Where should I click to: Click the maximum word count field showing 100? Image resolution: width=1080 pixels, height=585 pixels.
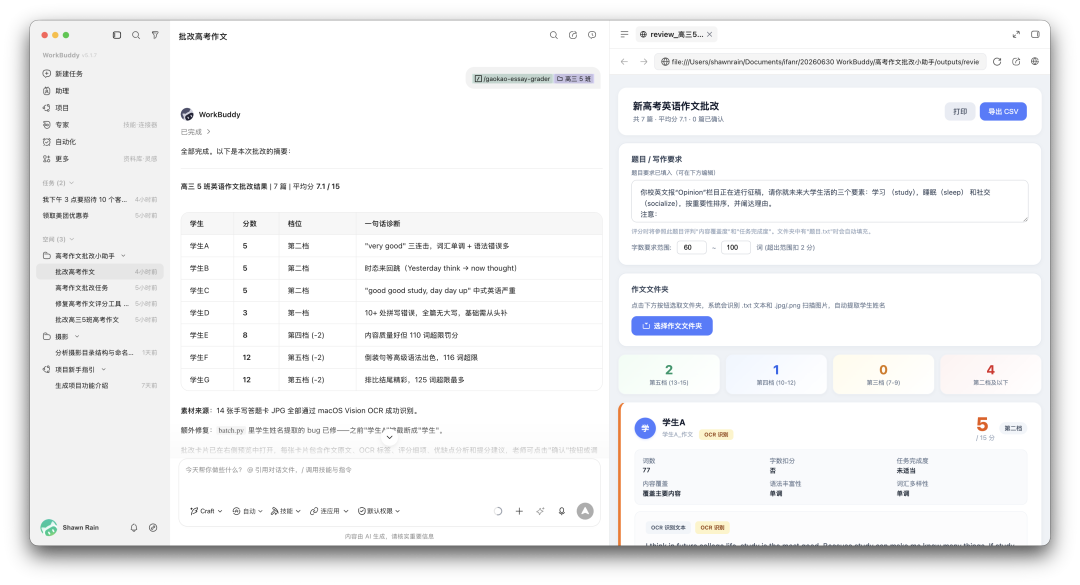click(x=736, y=247)
